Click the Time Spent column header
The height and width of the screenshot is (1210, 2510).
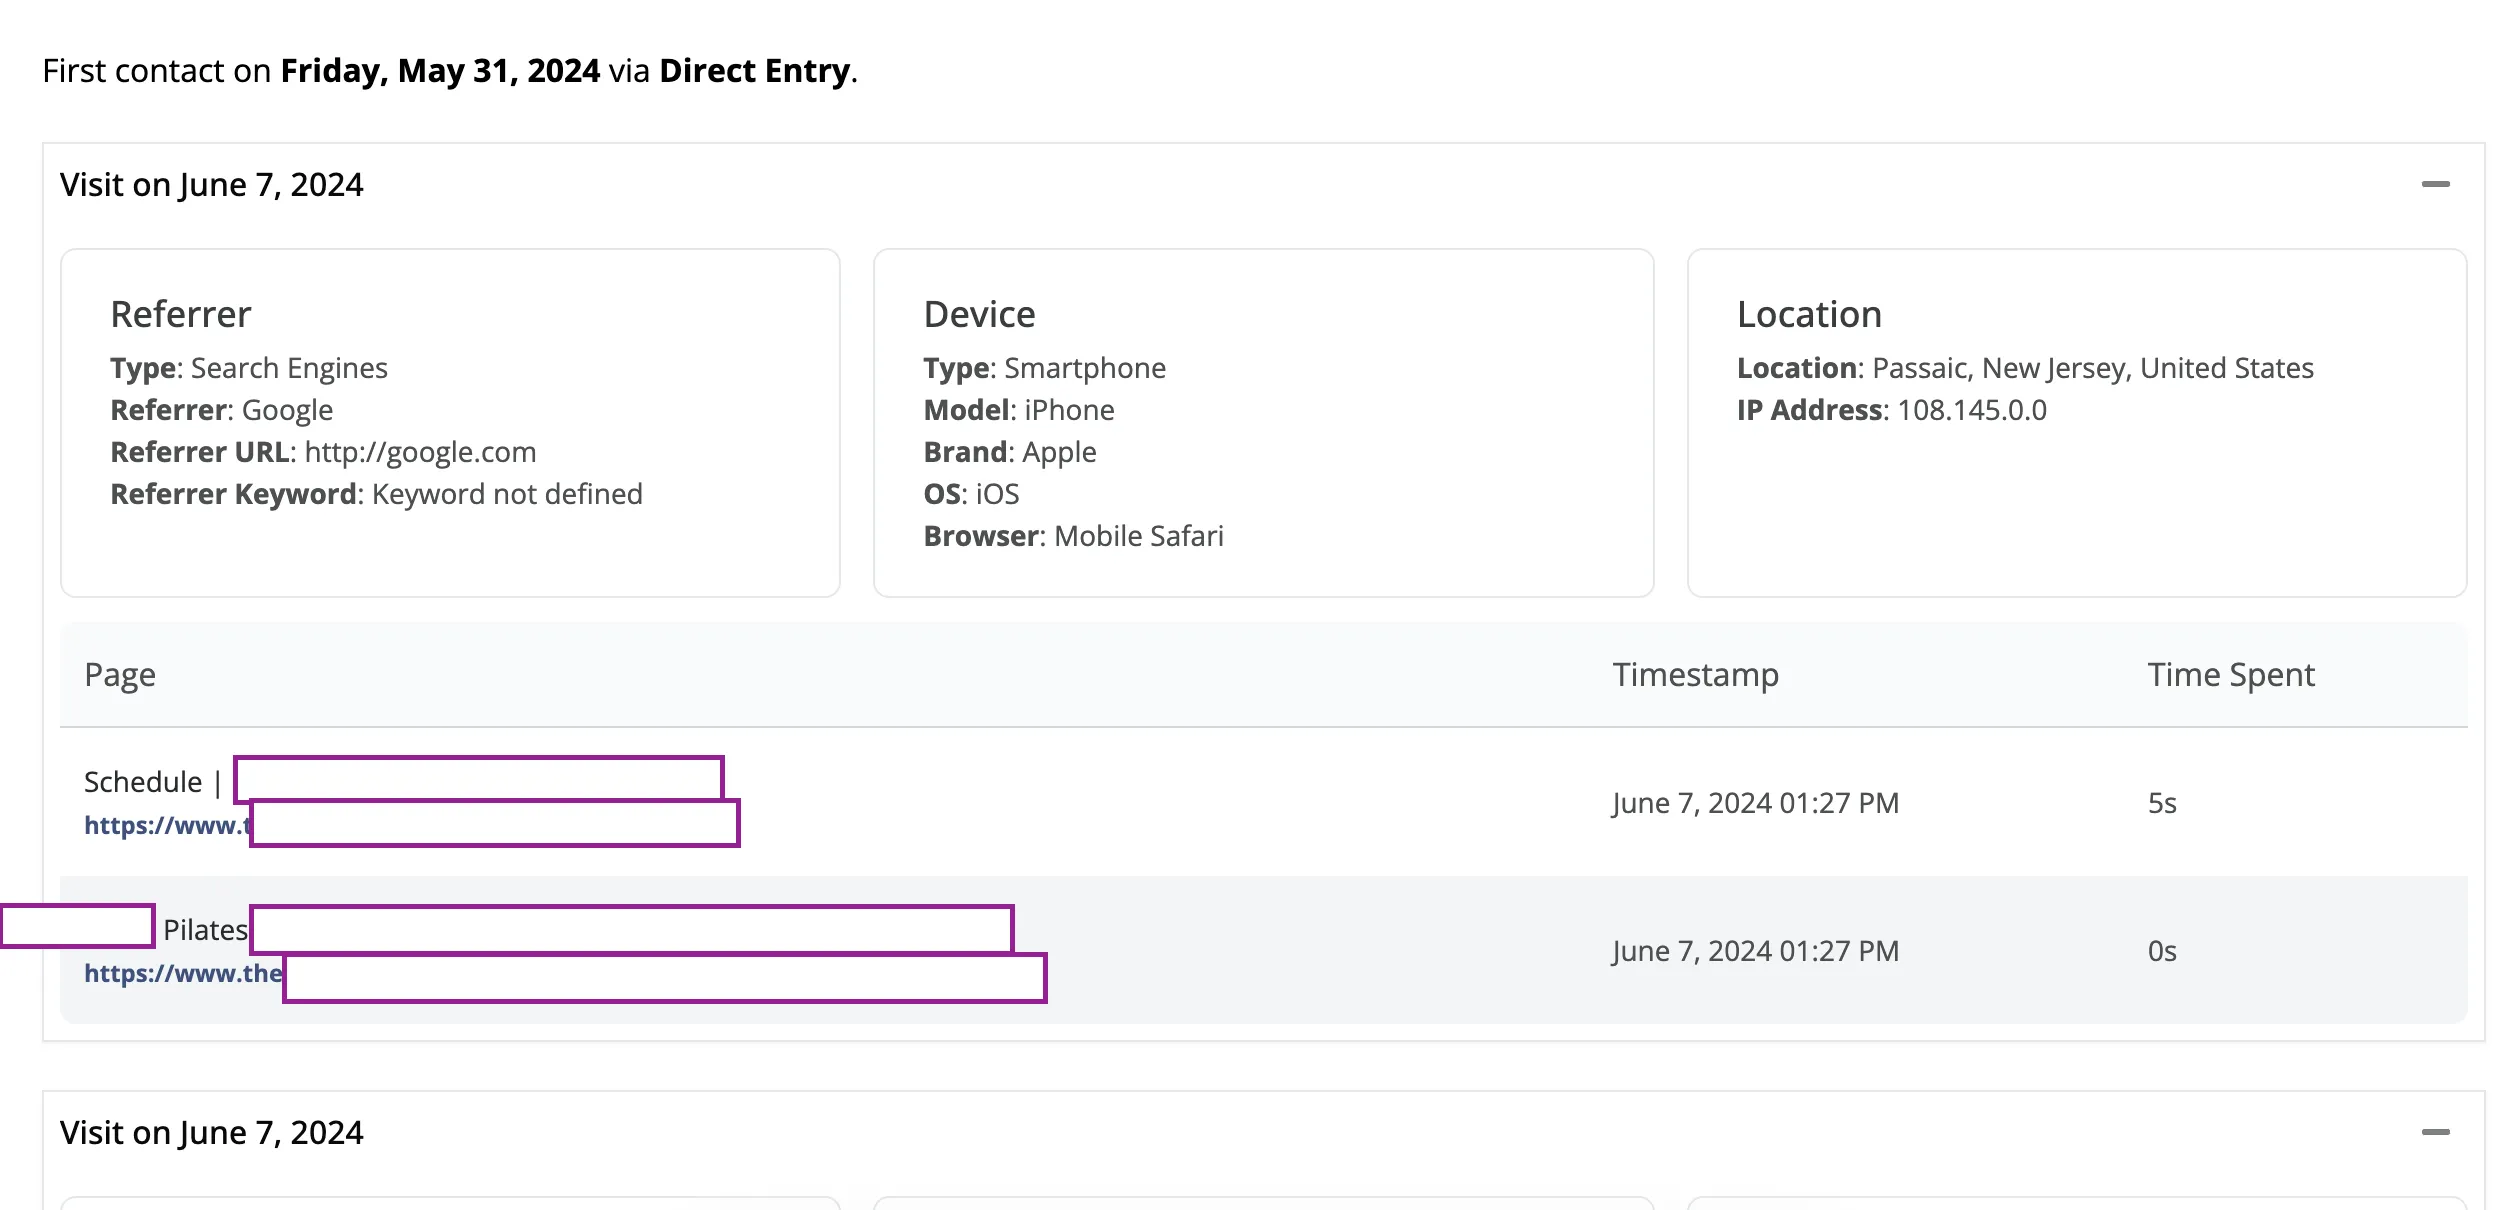click(x=2231, y=675)
